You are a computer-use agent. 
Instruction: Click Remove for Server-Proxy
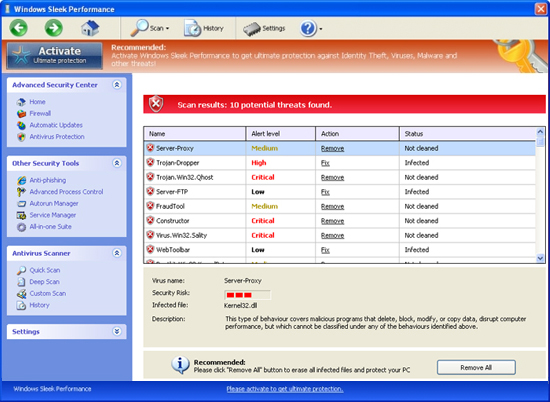click(333, 149)
